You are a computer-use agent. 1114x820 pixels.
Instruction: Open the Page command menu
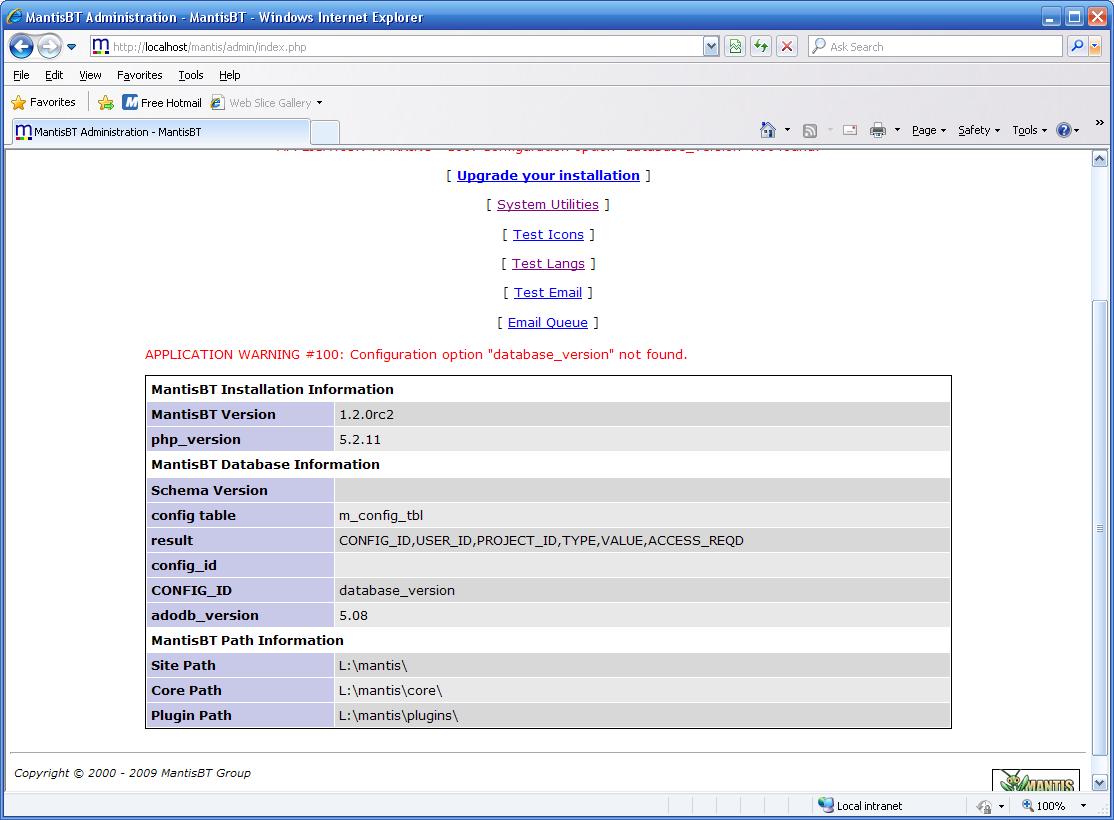[x=929, y=130]
